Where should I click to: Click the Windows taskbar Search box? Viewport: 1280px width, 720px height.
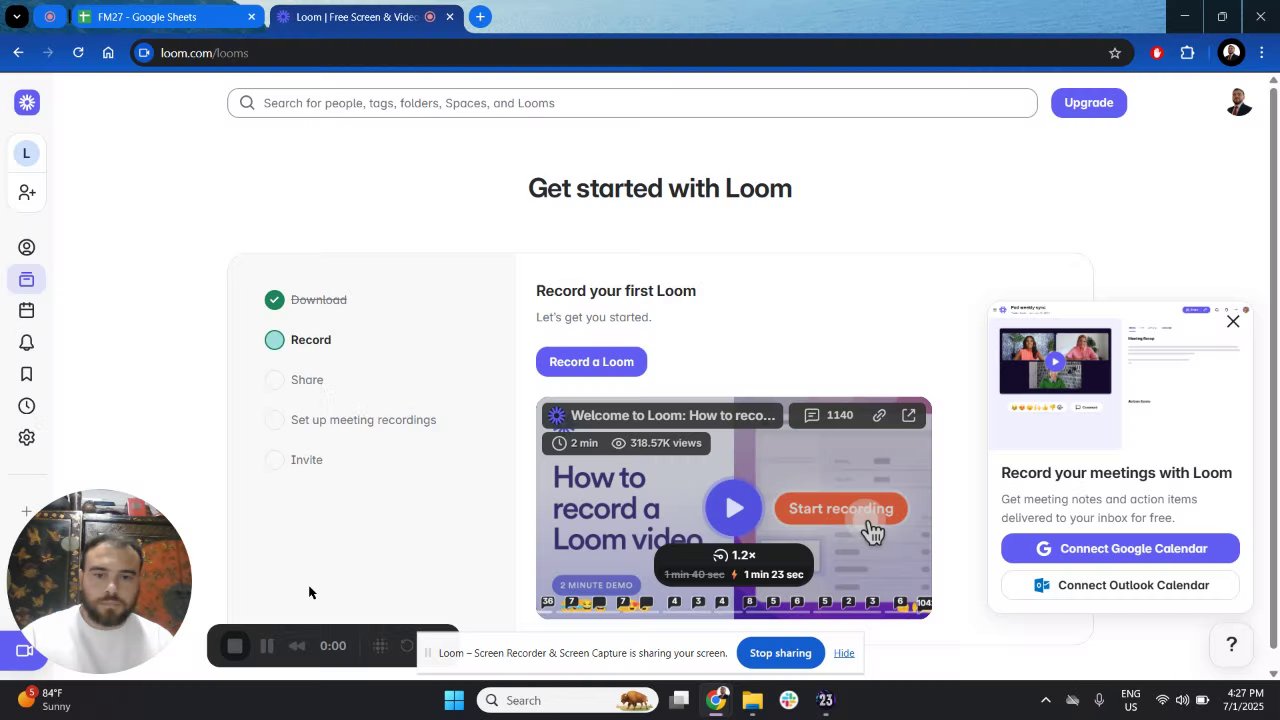567,700
